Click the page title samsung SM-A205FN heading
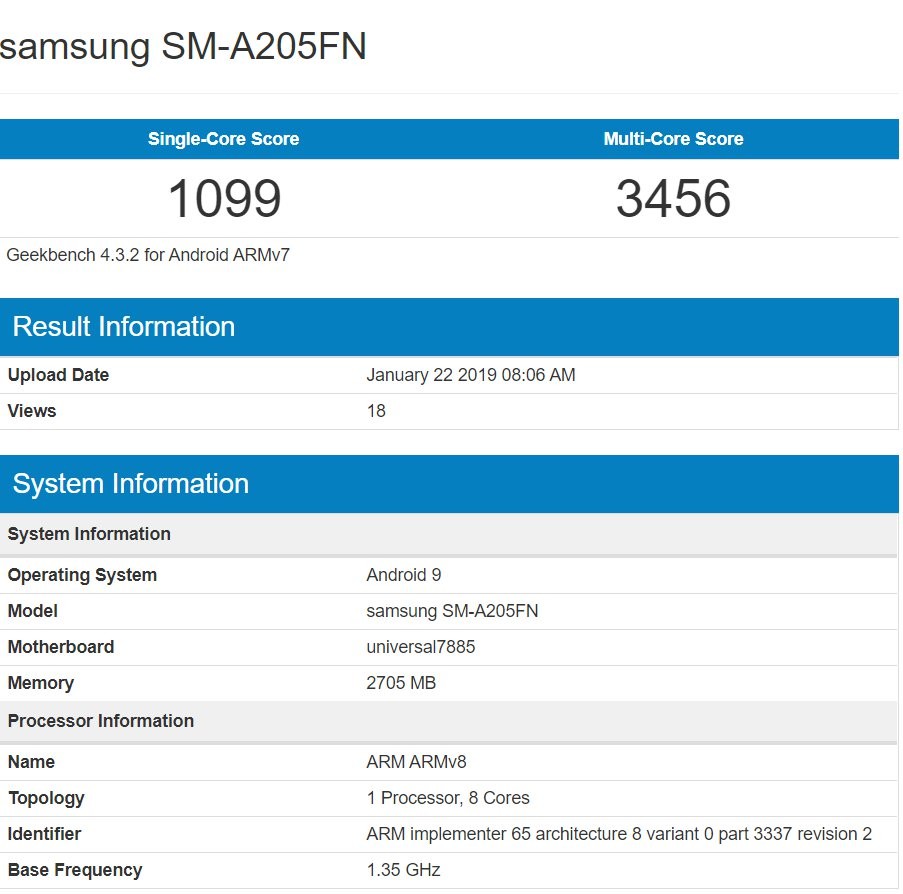This screenshot has height=894, width=903. (x=183, y=46)
